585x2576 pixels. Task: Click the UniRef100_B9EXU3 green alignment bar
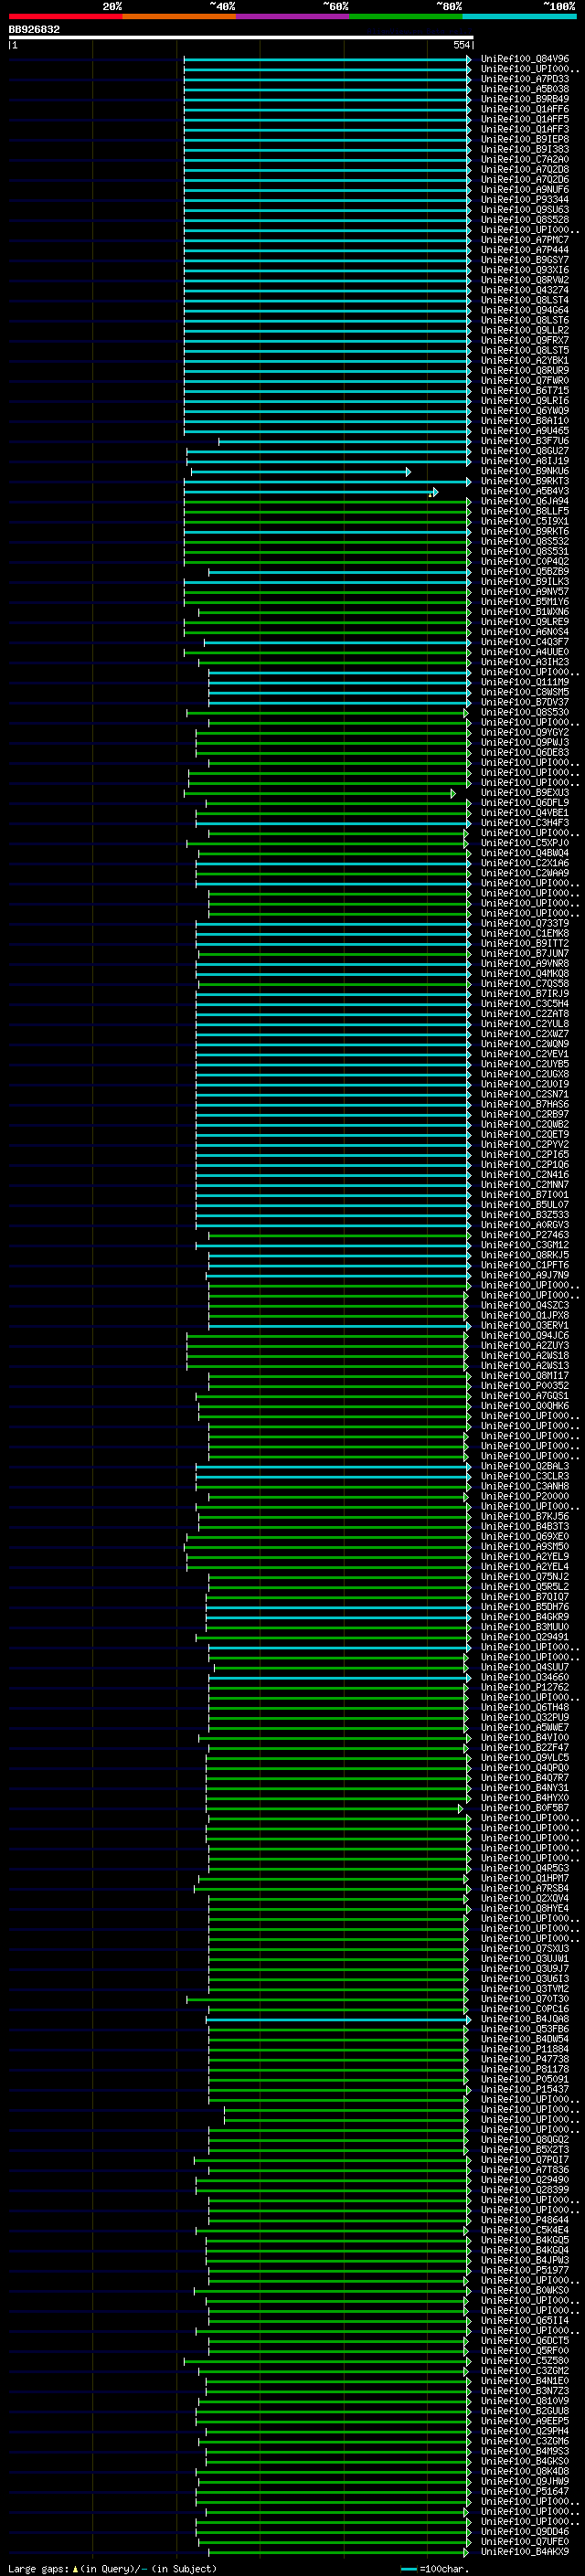coord(319,793)
